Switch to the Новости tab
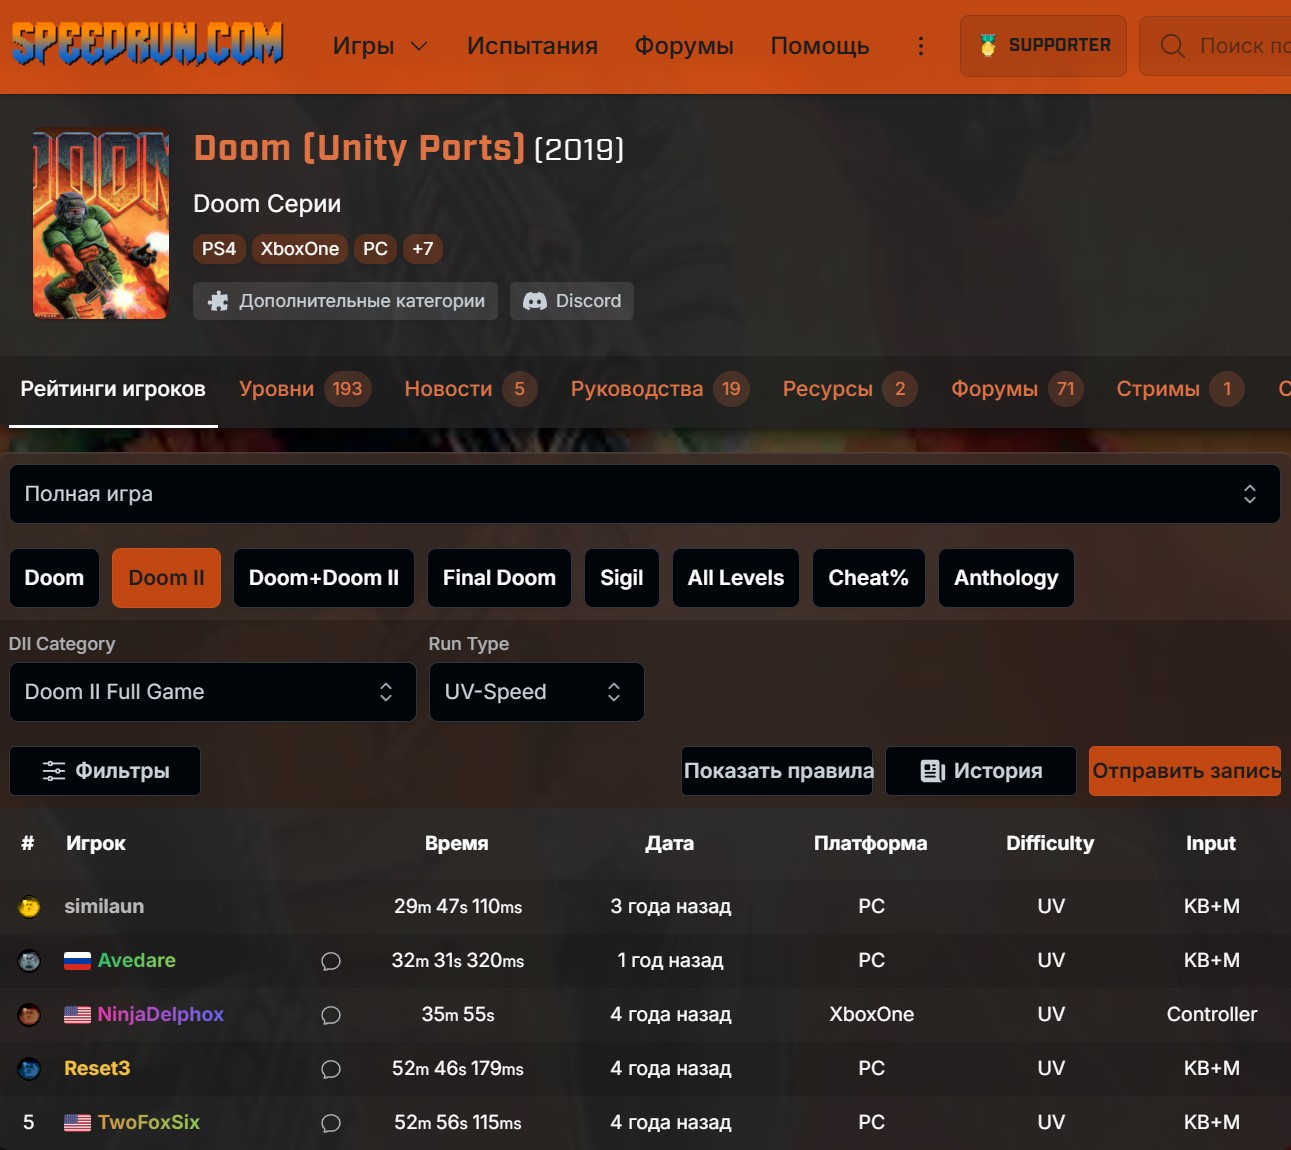The width and height of the screenshot is (1291, 1150). 470,389
